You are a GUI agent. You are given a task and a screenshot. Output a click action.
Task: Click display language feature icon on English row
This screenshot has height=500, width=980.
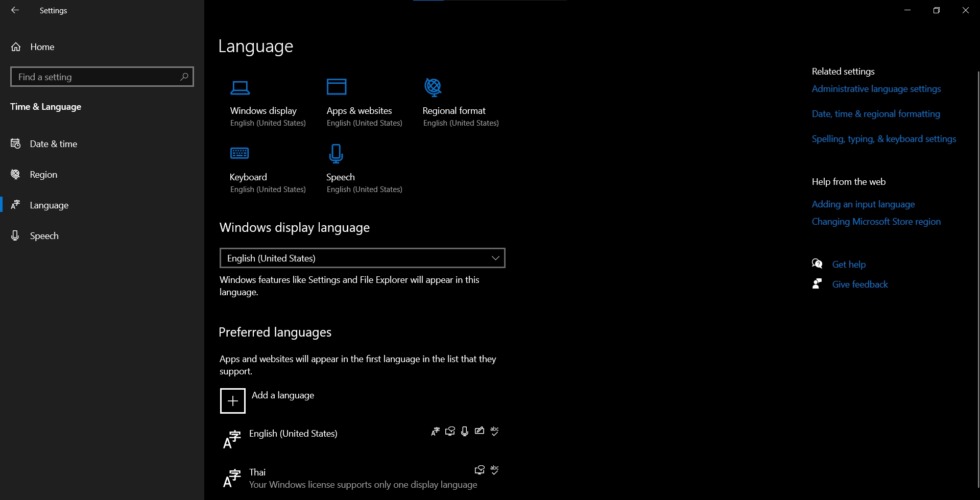point(436,431)
